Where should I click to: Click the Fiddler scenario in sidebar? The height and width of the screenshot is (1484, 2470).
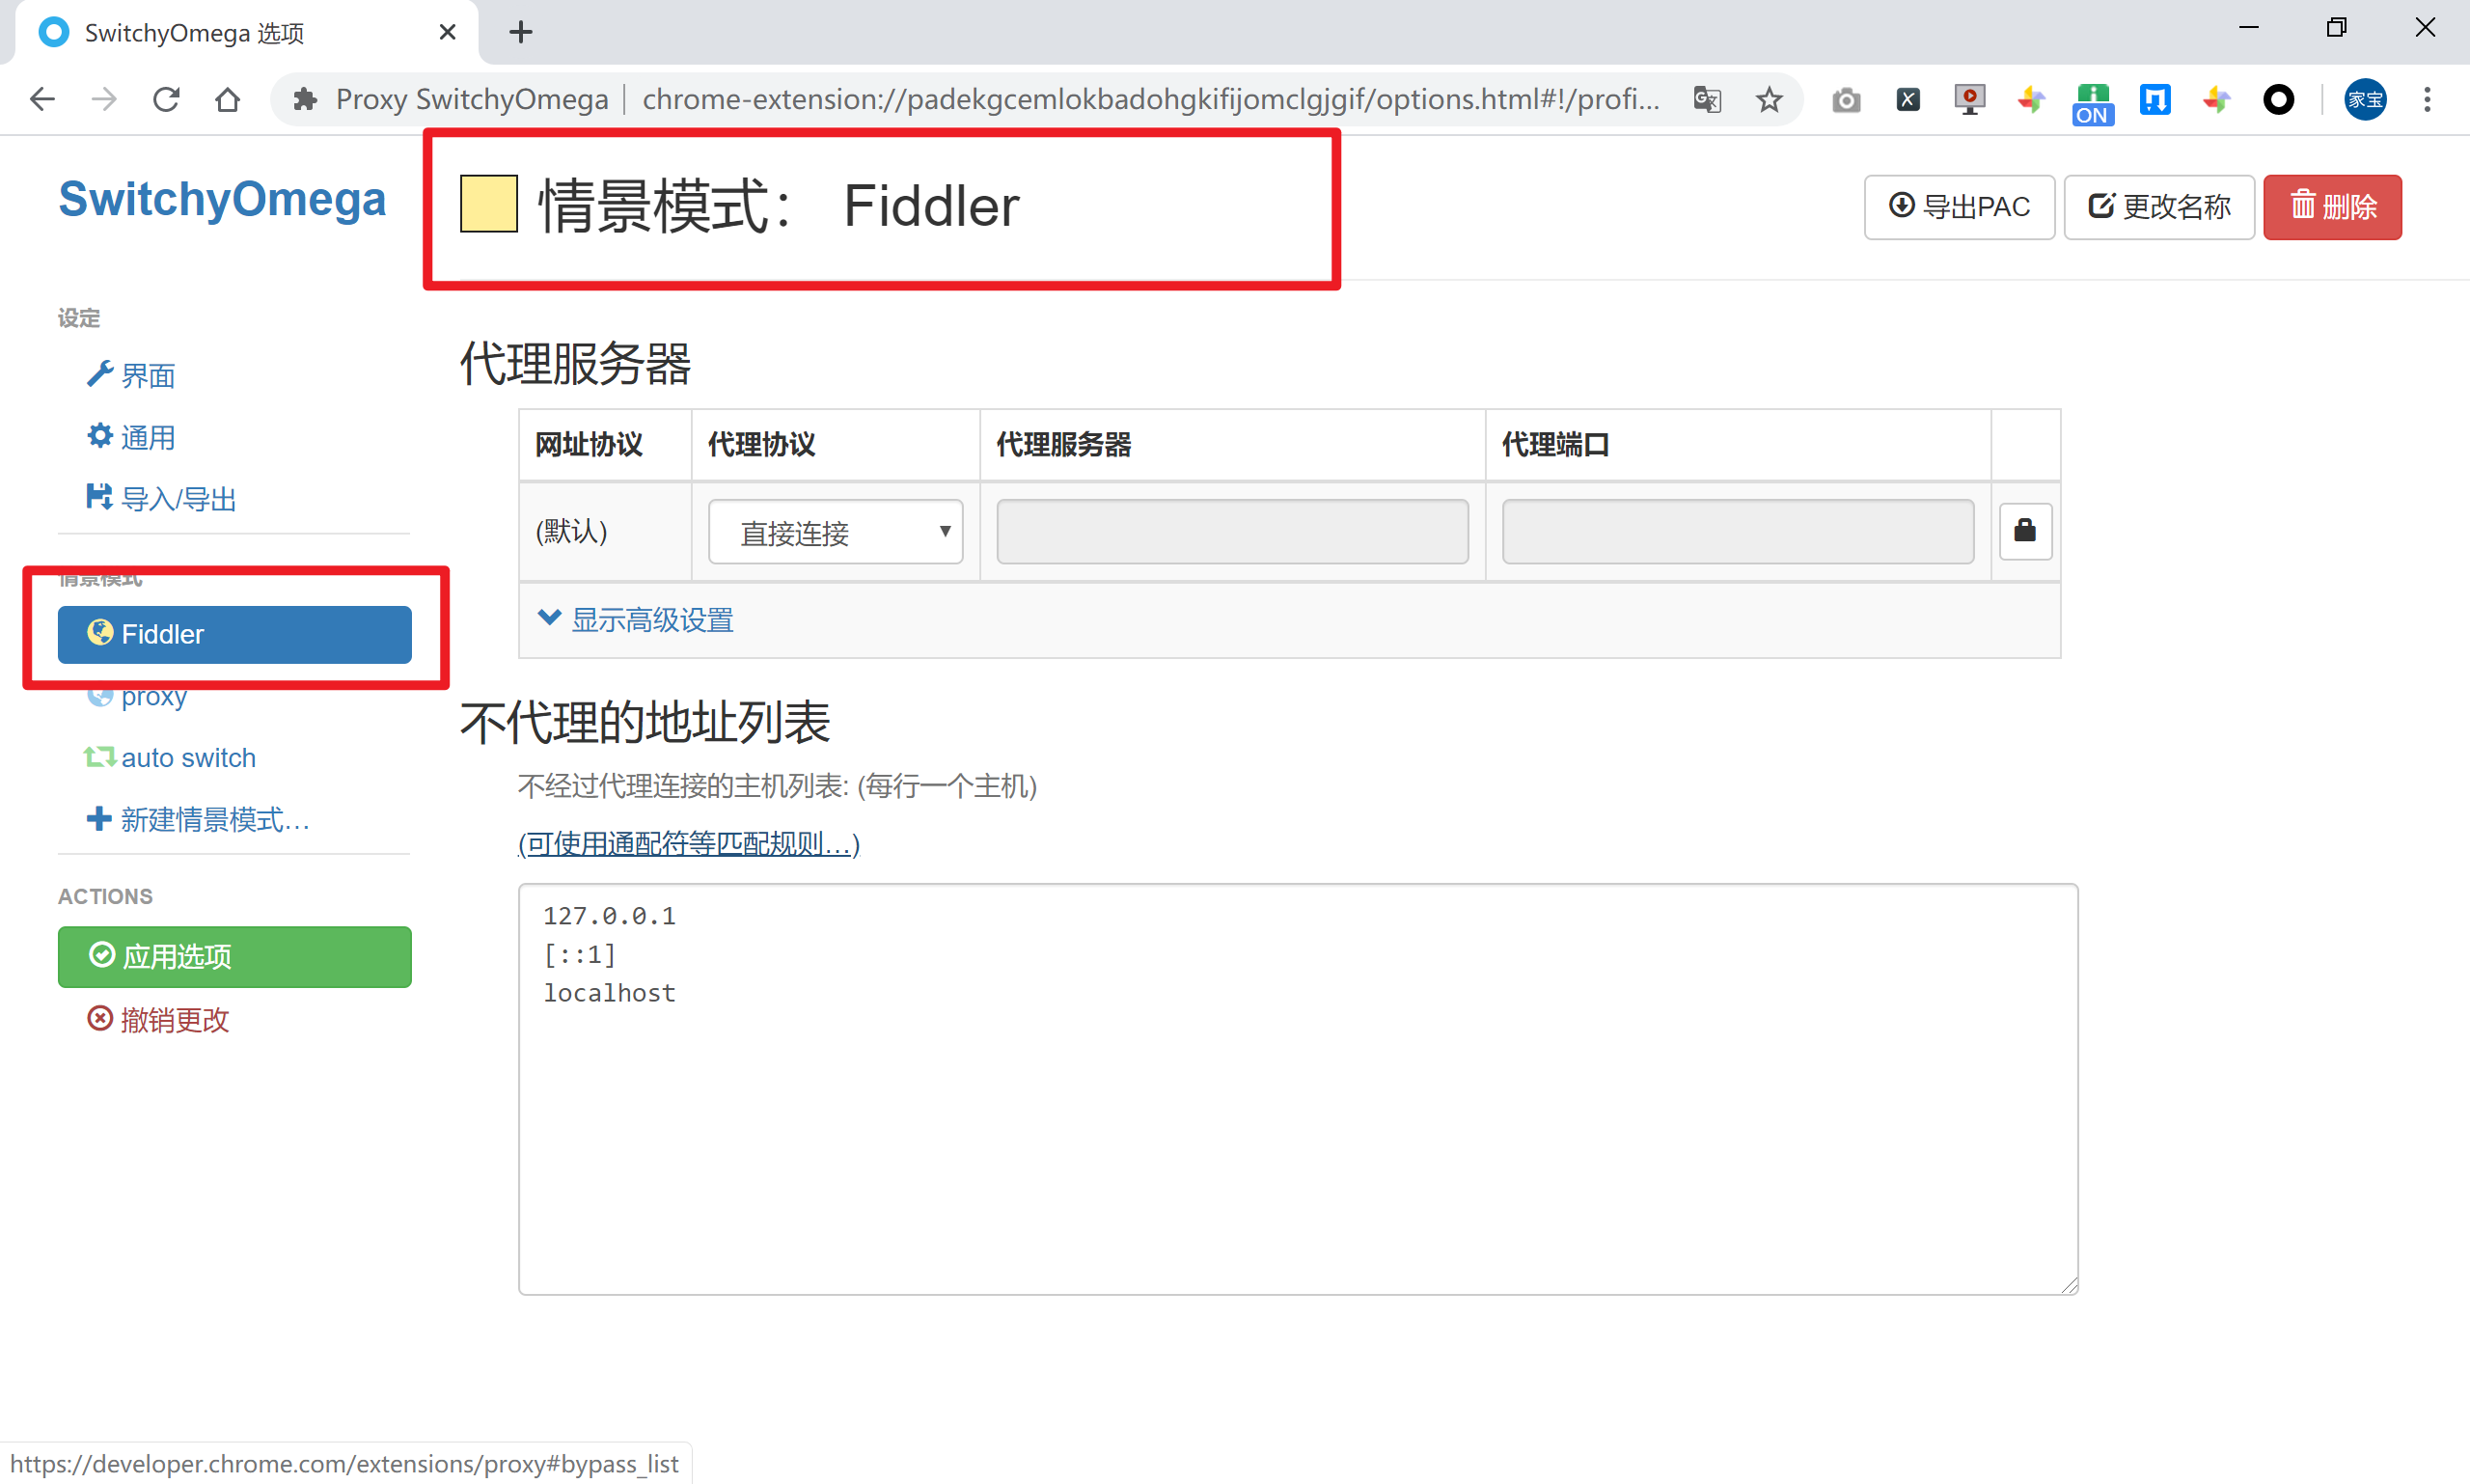(x=234, y=634)
